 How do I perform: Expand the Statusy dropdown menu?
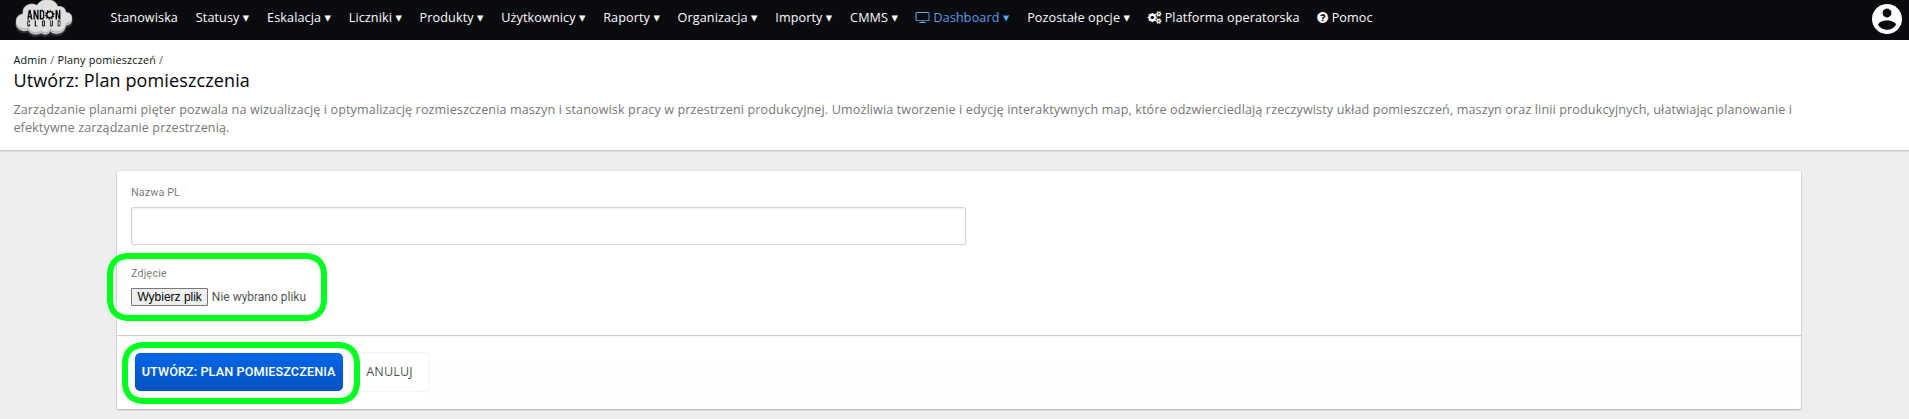[222, 18]
